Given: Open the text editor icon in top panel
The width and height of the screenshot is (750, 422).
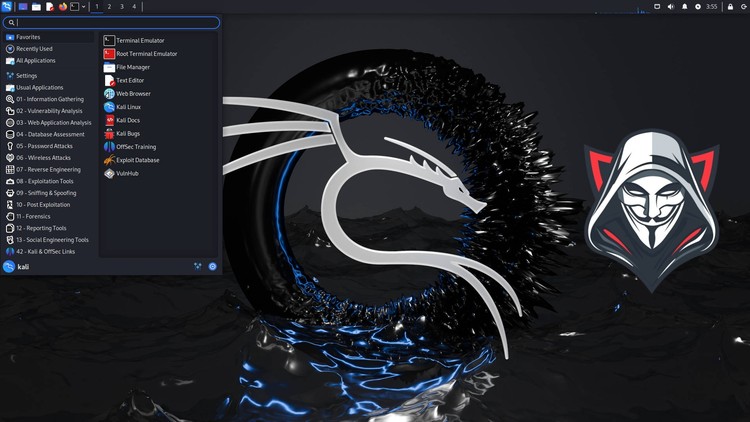Looking at the screenshot, I should coord(50,6).
